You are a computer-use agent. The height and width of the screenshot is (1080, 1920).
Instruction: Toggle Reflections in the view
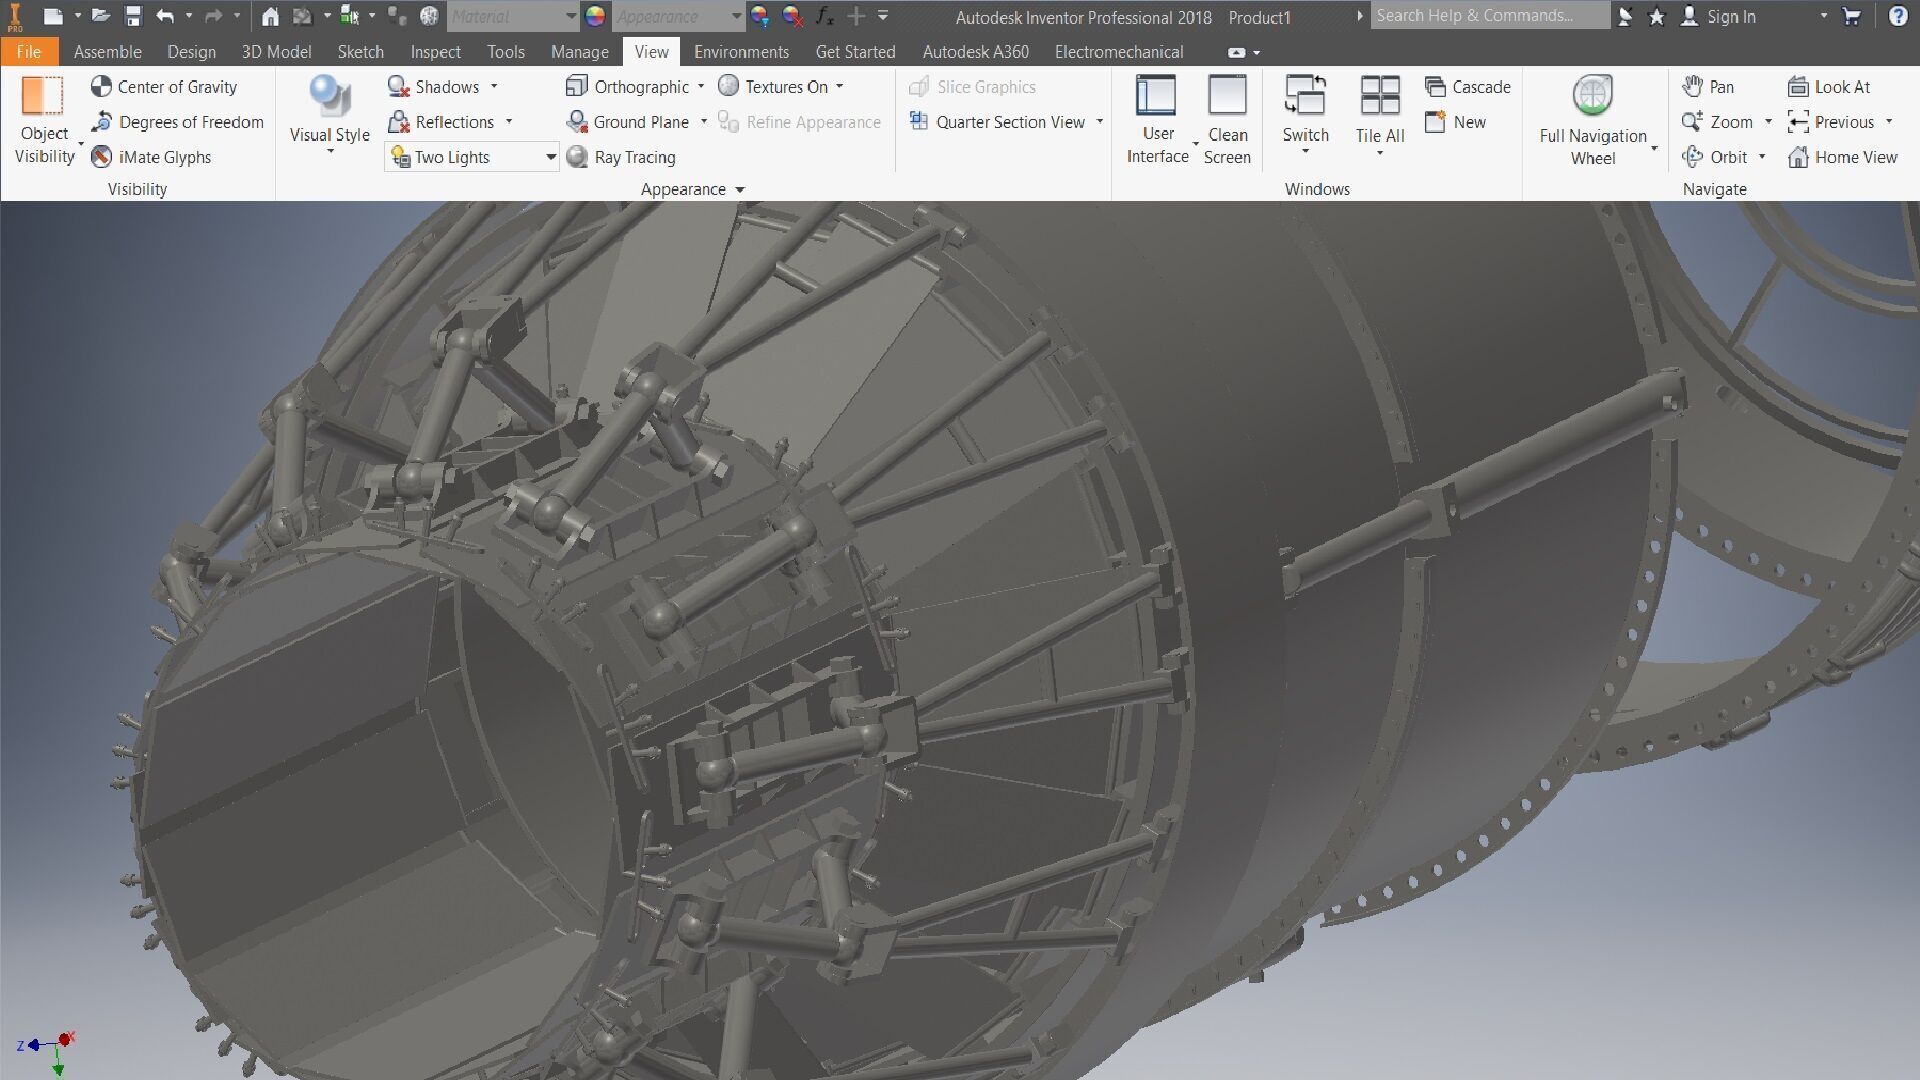pos(441,122)
